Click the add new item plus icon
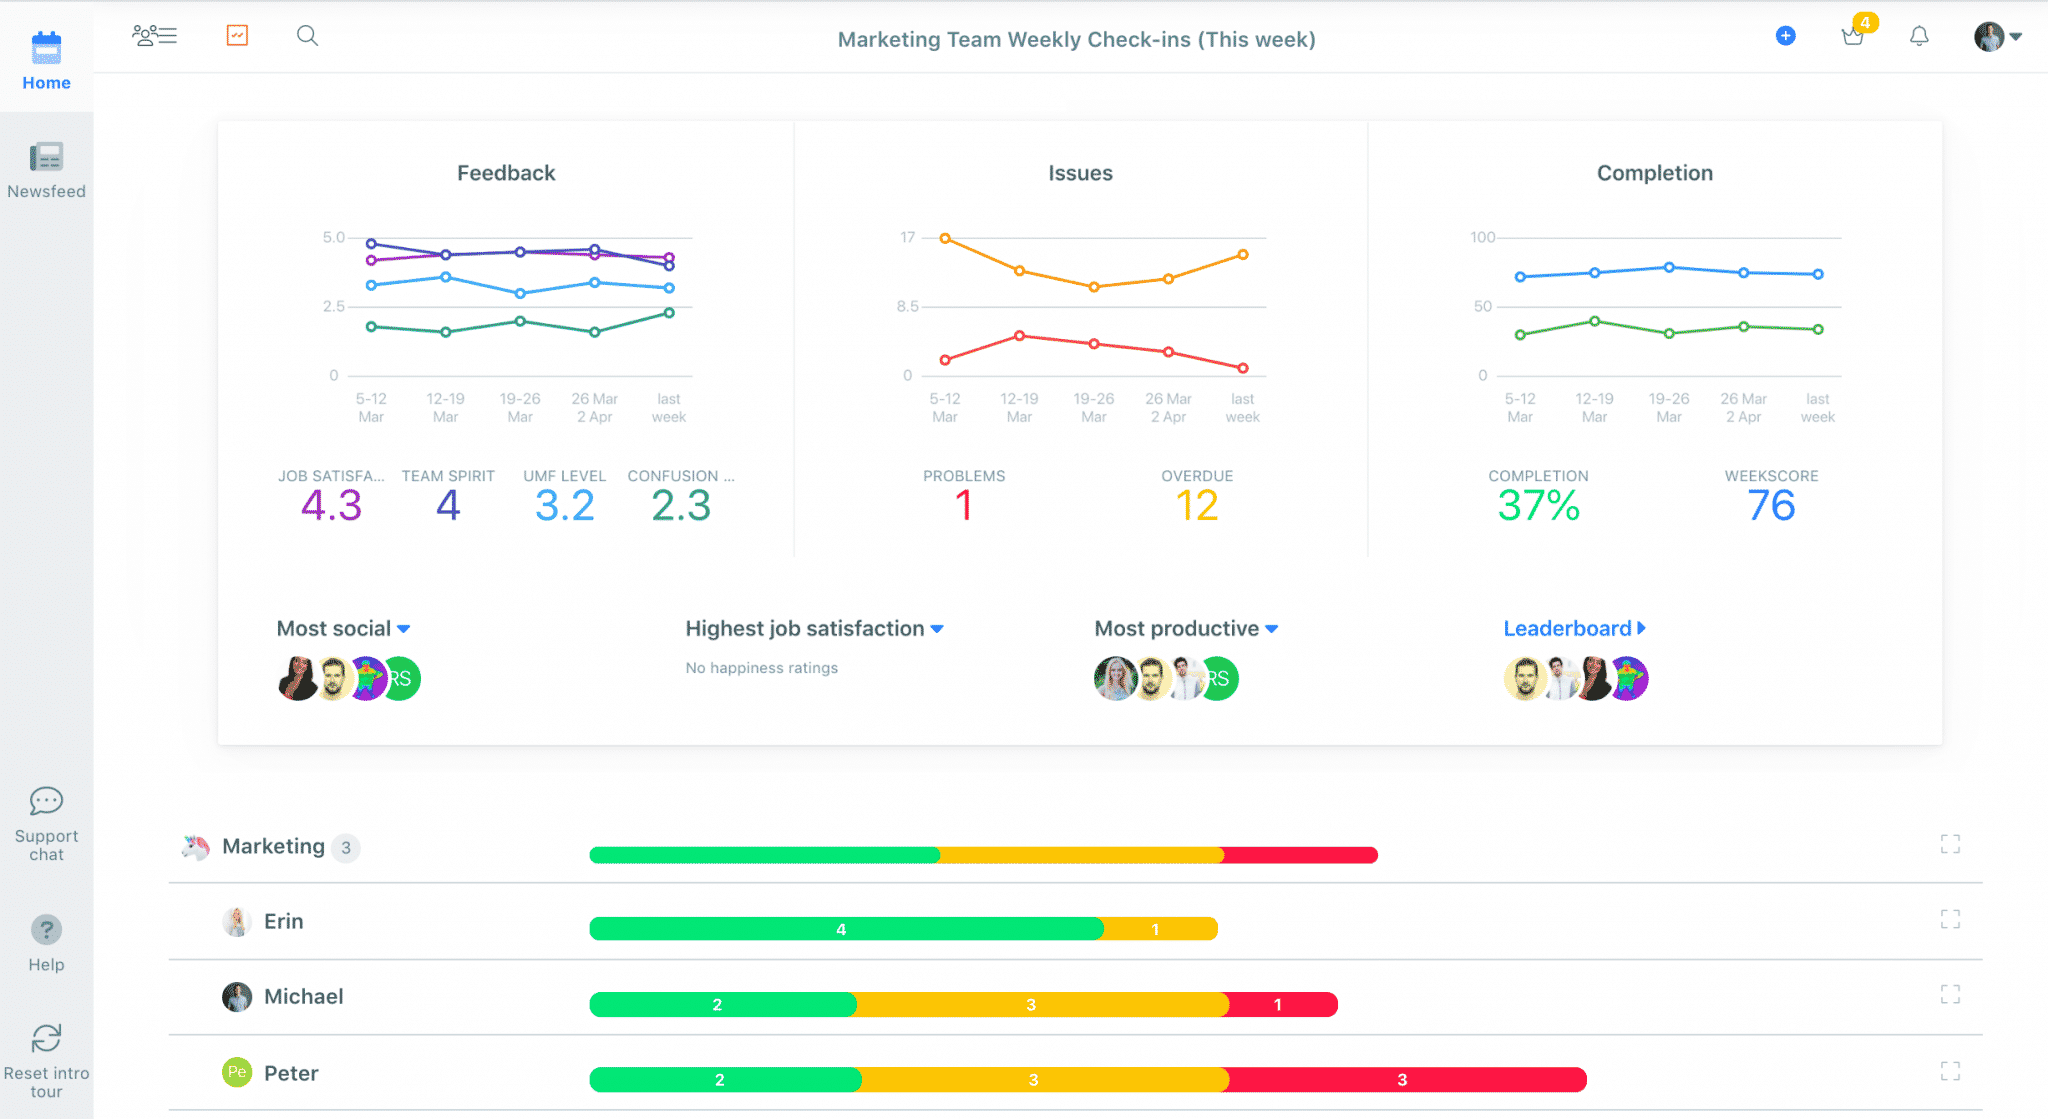Viewport: 2048px width, 1119px height. (1785, 36)
